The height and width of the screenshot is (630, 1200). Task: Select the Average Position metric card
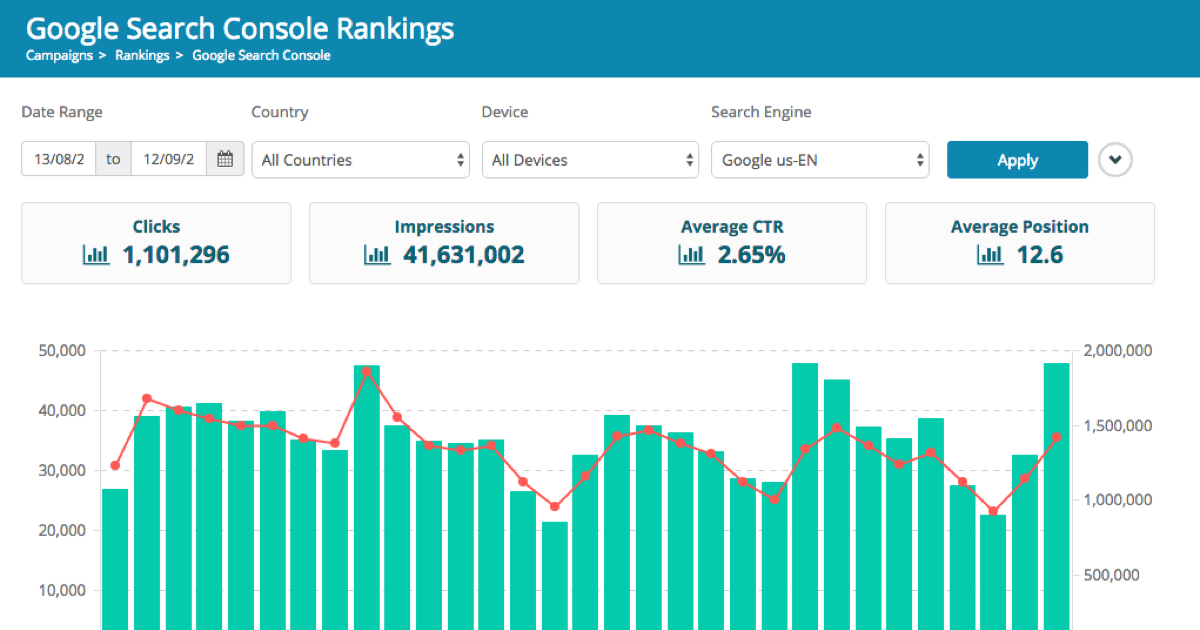coord(1020,243)
